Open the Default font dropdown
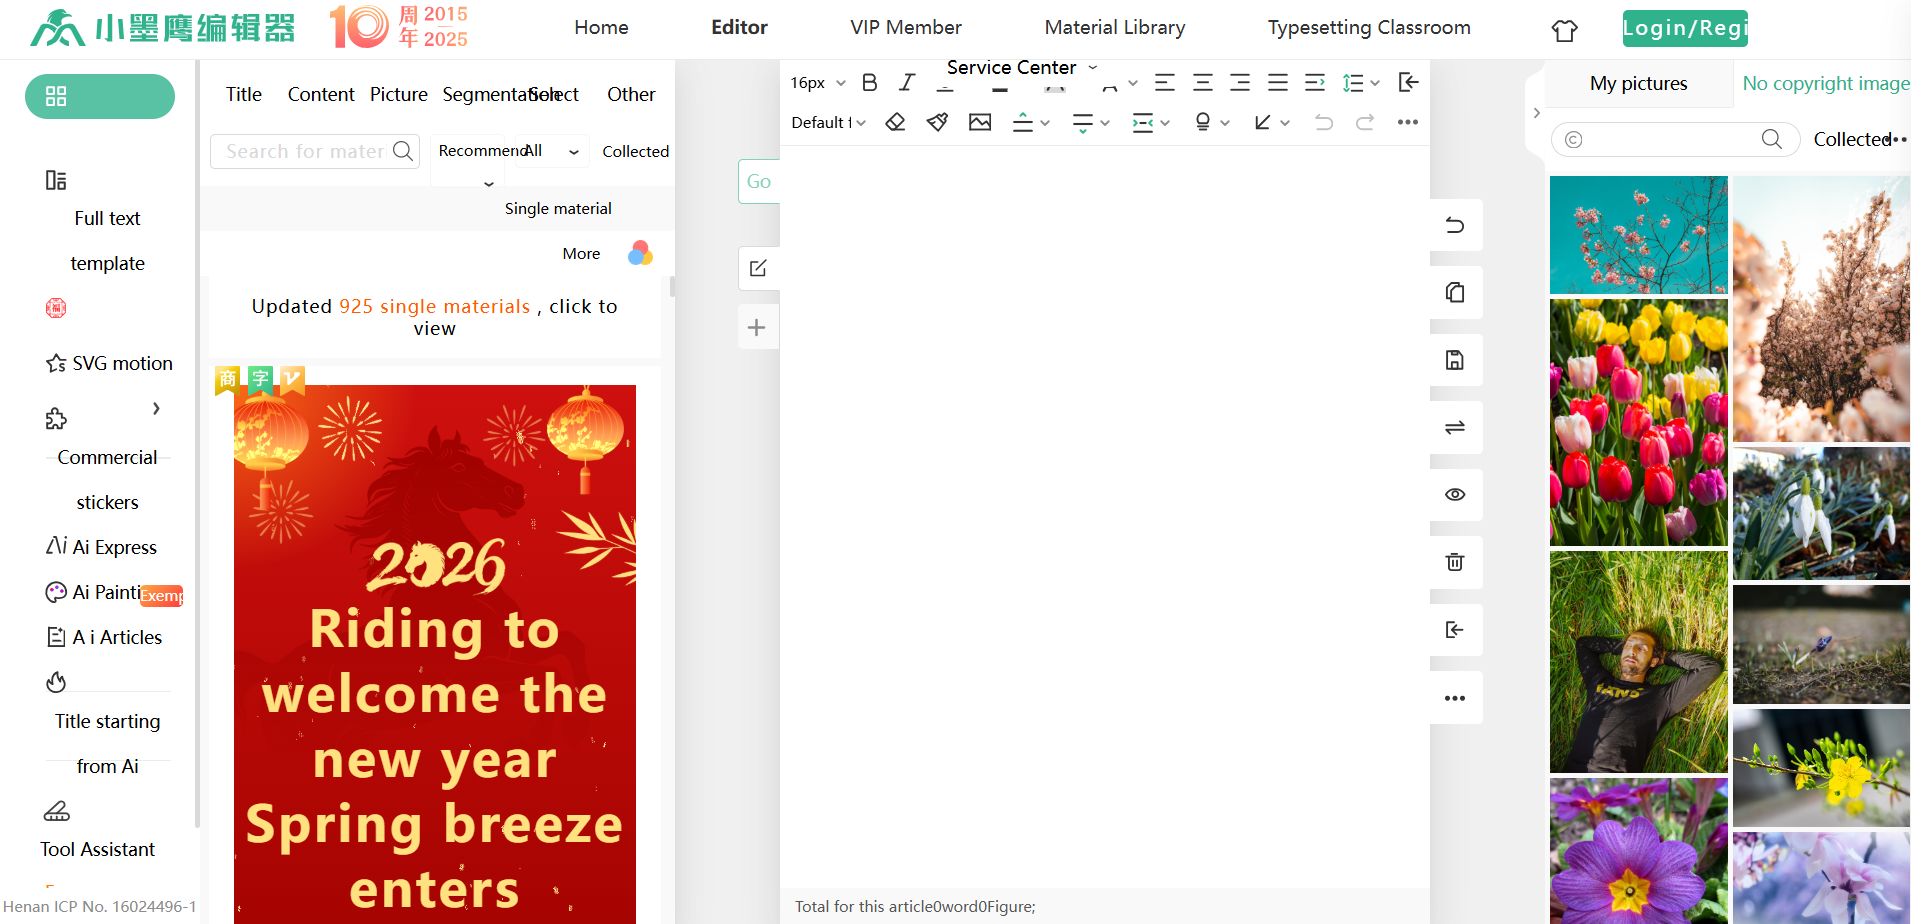Image resolution: width=1911 pixels, height=924 pixels. point(828,122)
